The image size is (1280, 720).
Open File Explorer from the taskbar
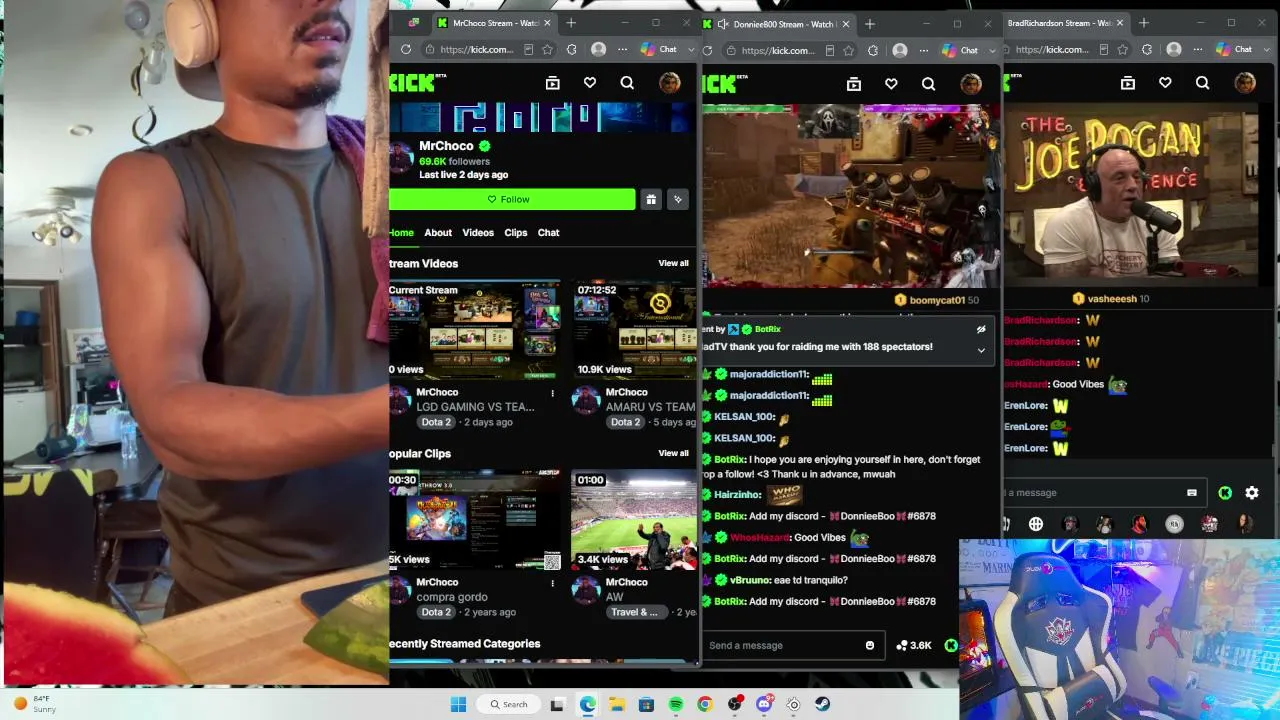[617, 704]
